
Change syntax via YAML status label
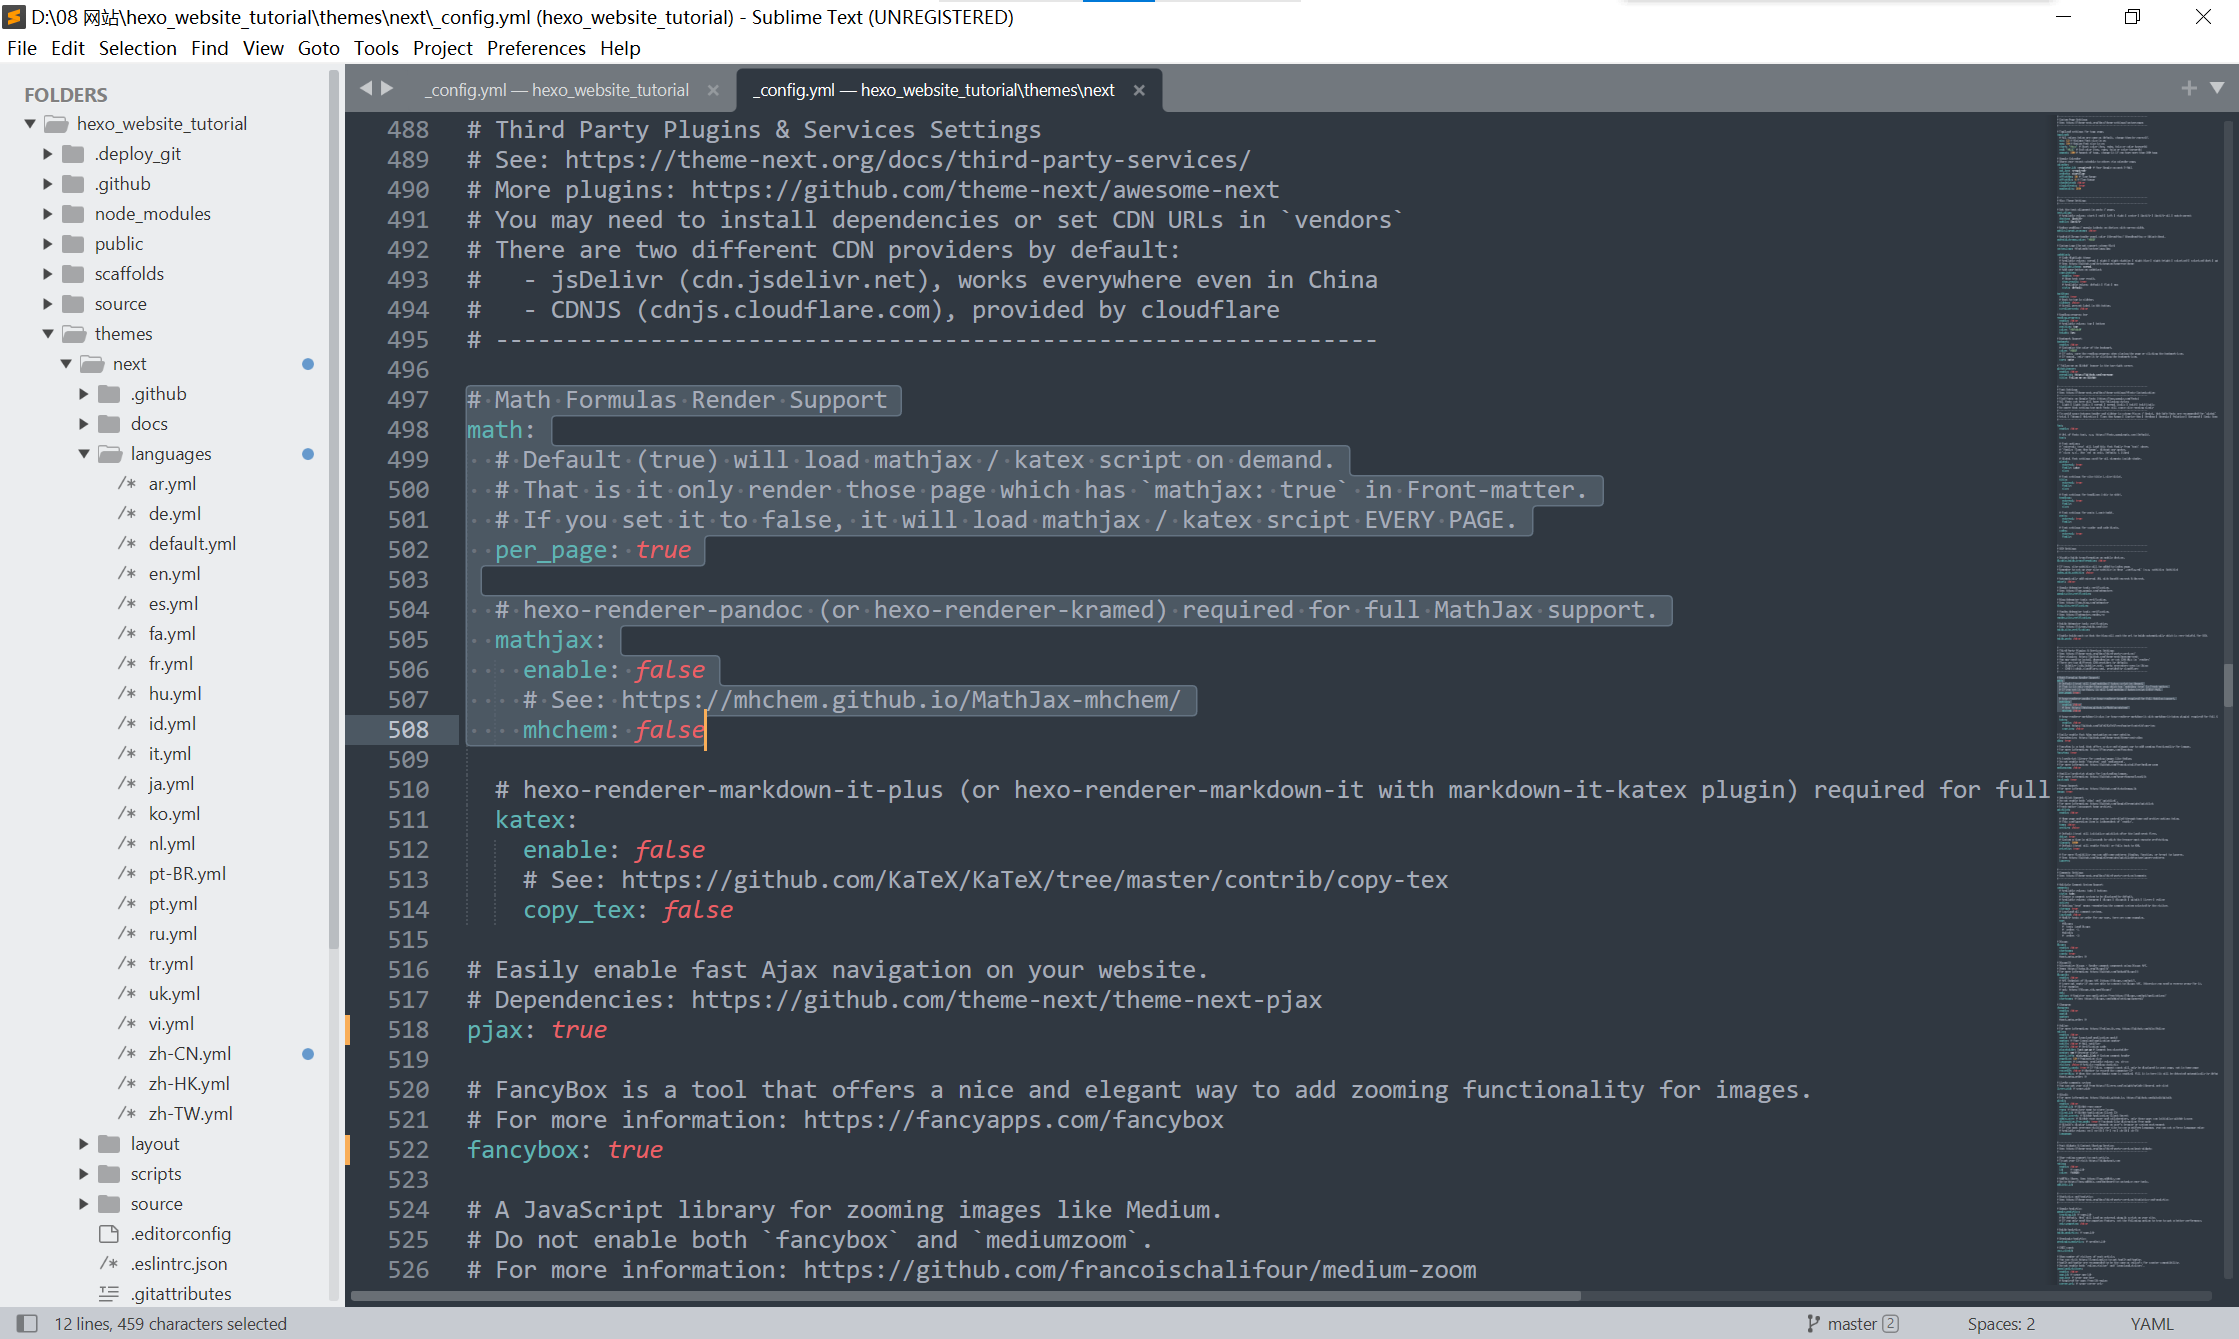tap(2151, 1323)
